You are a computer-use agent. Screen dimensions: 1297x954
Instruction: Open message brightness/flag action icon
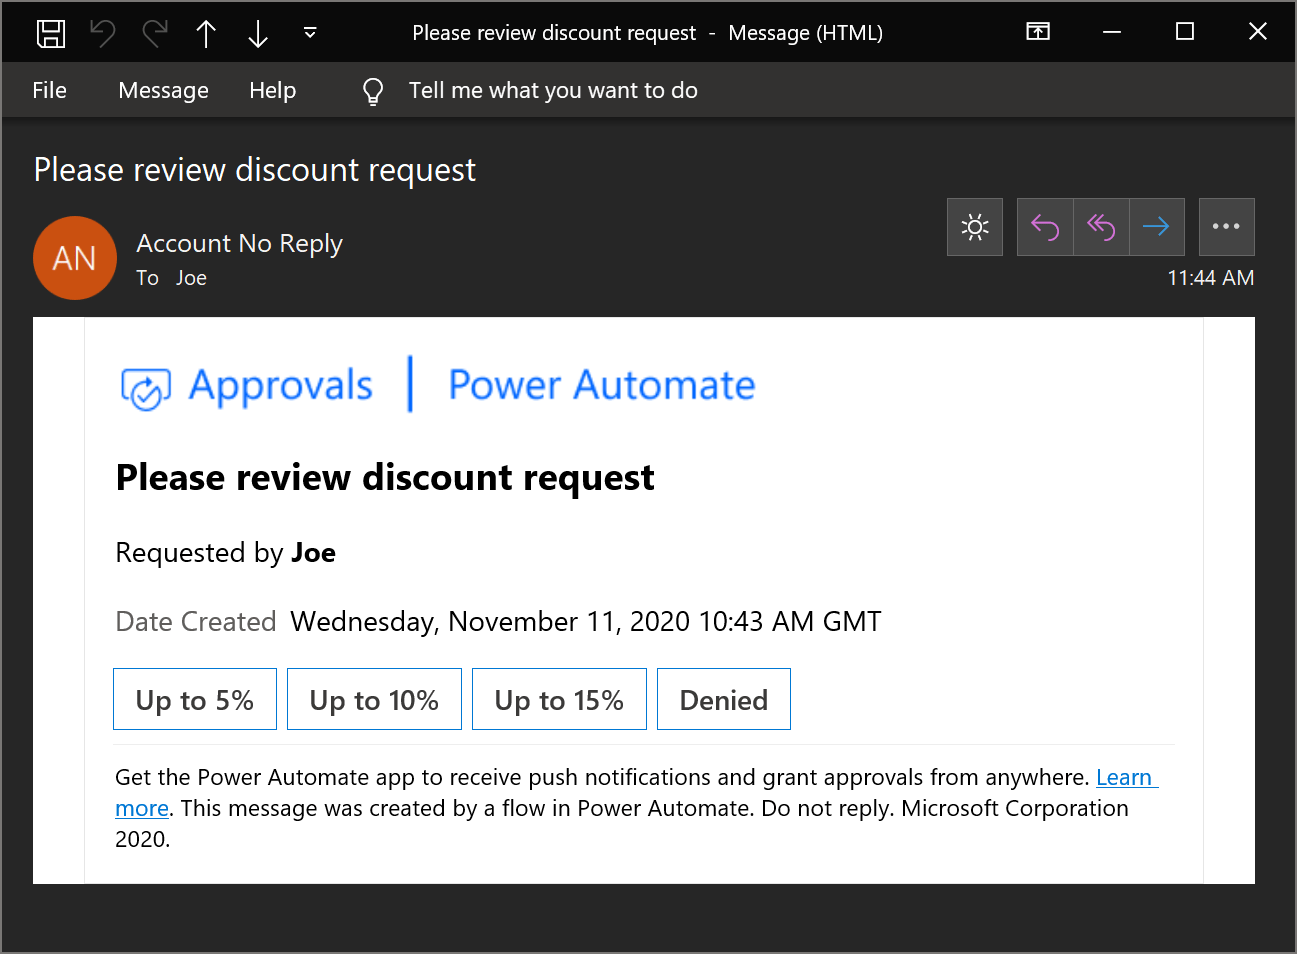click(974, 227)
